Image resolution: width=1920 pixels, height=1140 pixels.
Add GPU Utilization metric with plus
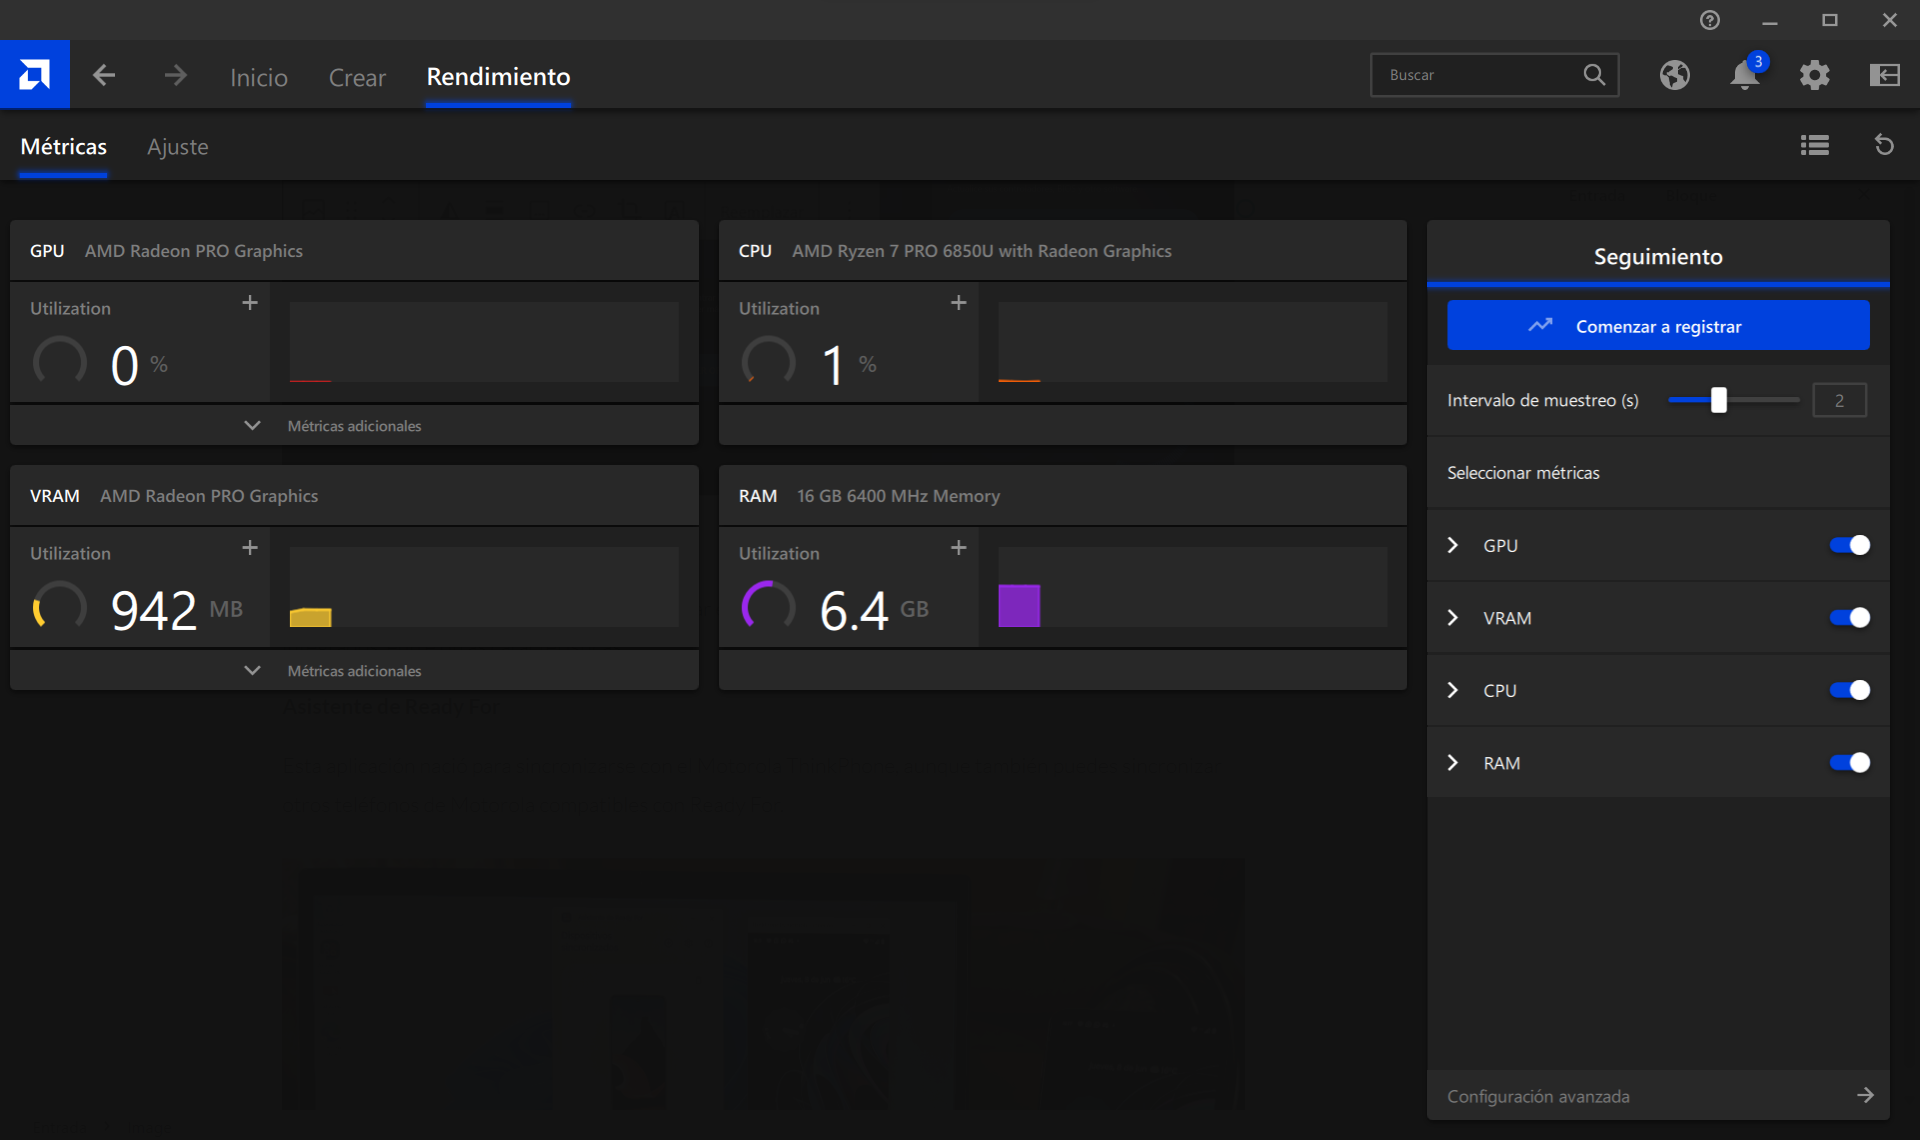tap(250, 303)
